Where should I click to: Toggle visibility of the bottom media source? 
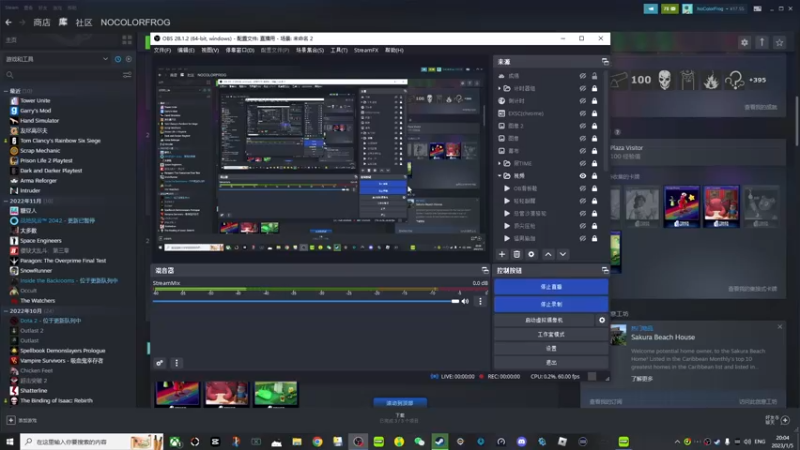pyautogui.click(x=582, y=238)
